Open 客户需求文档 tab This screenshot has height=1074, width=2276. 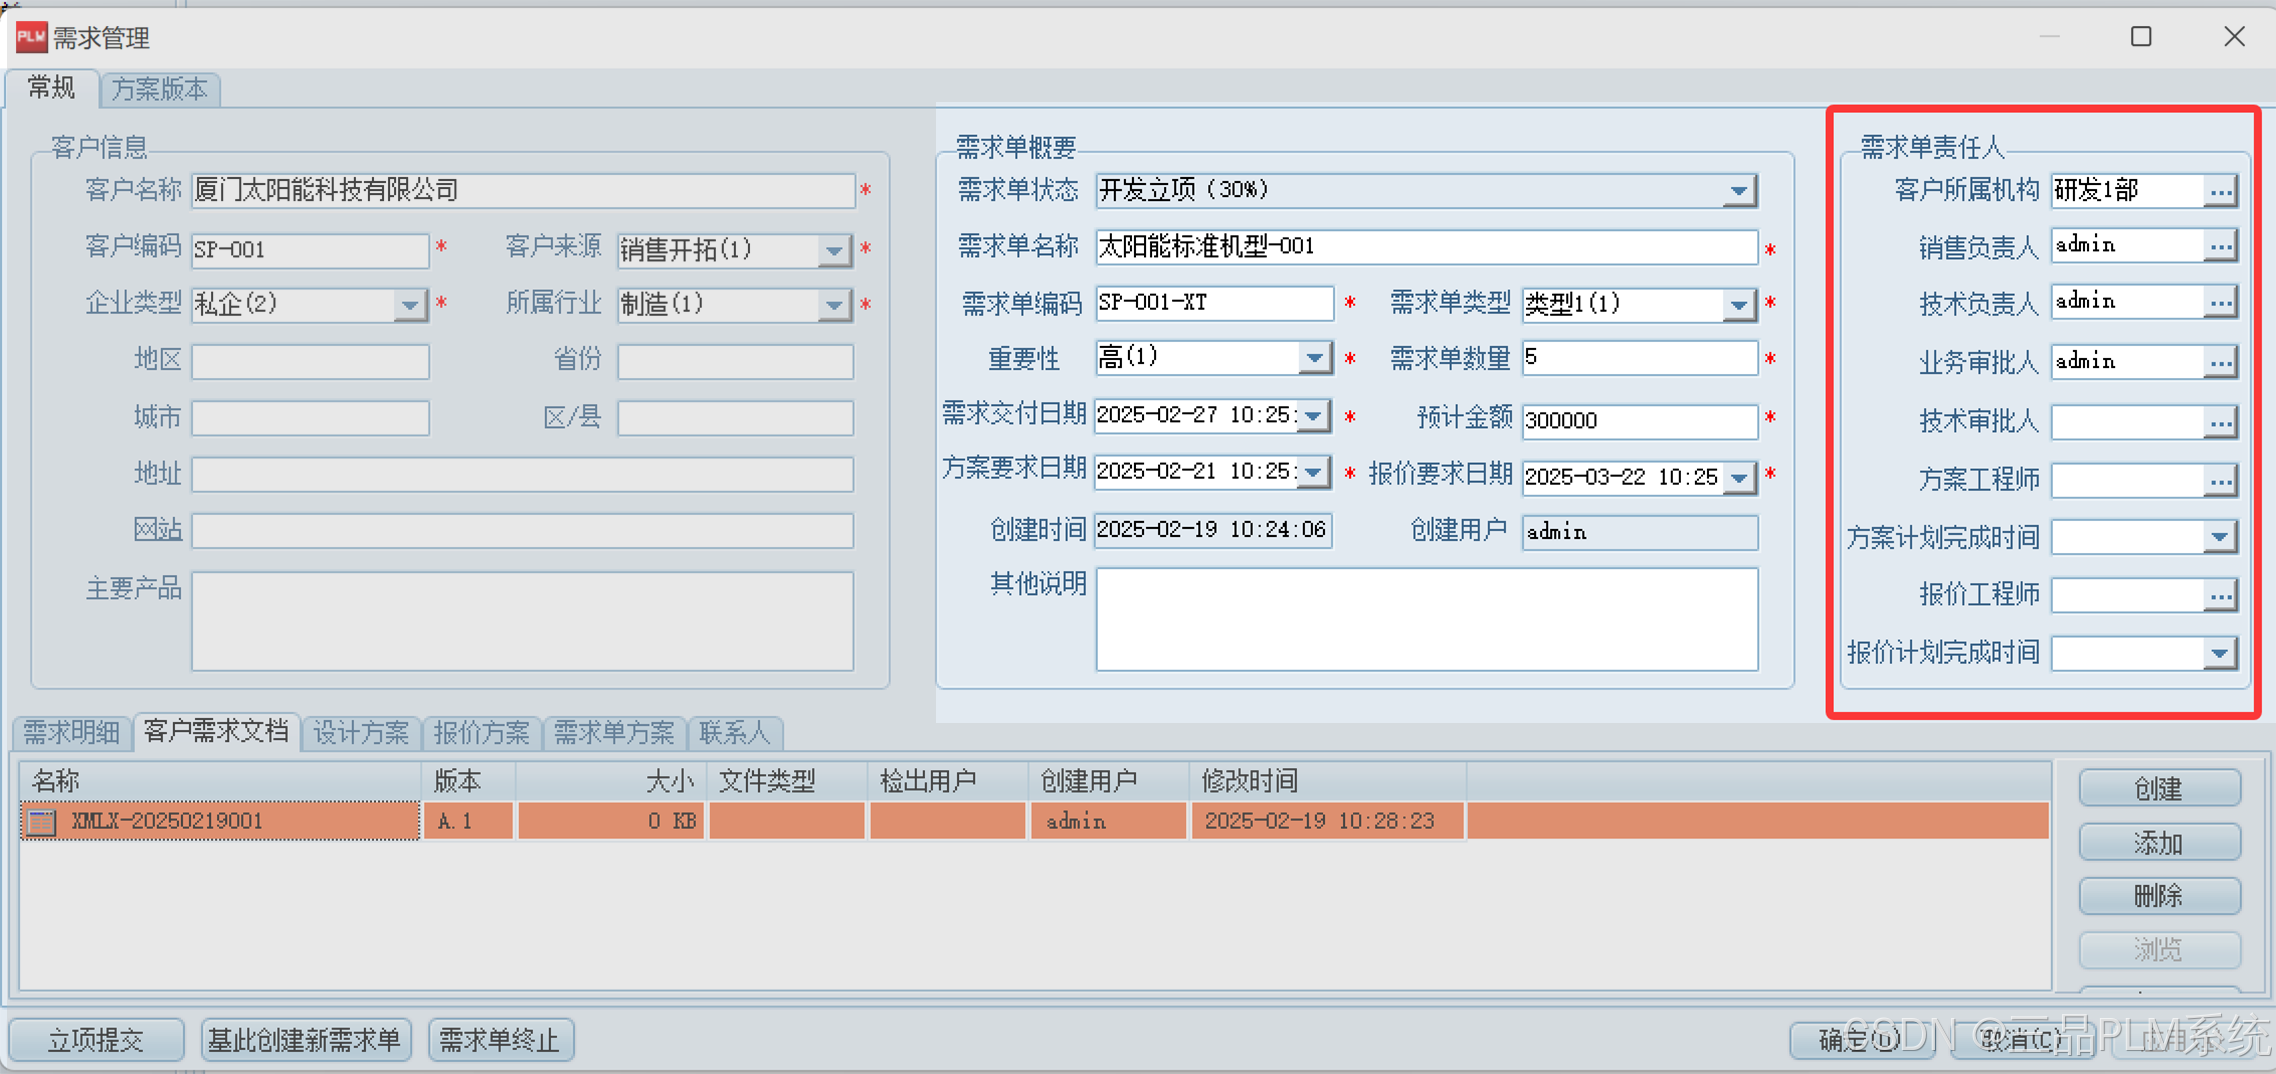point(216,731)
